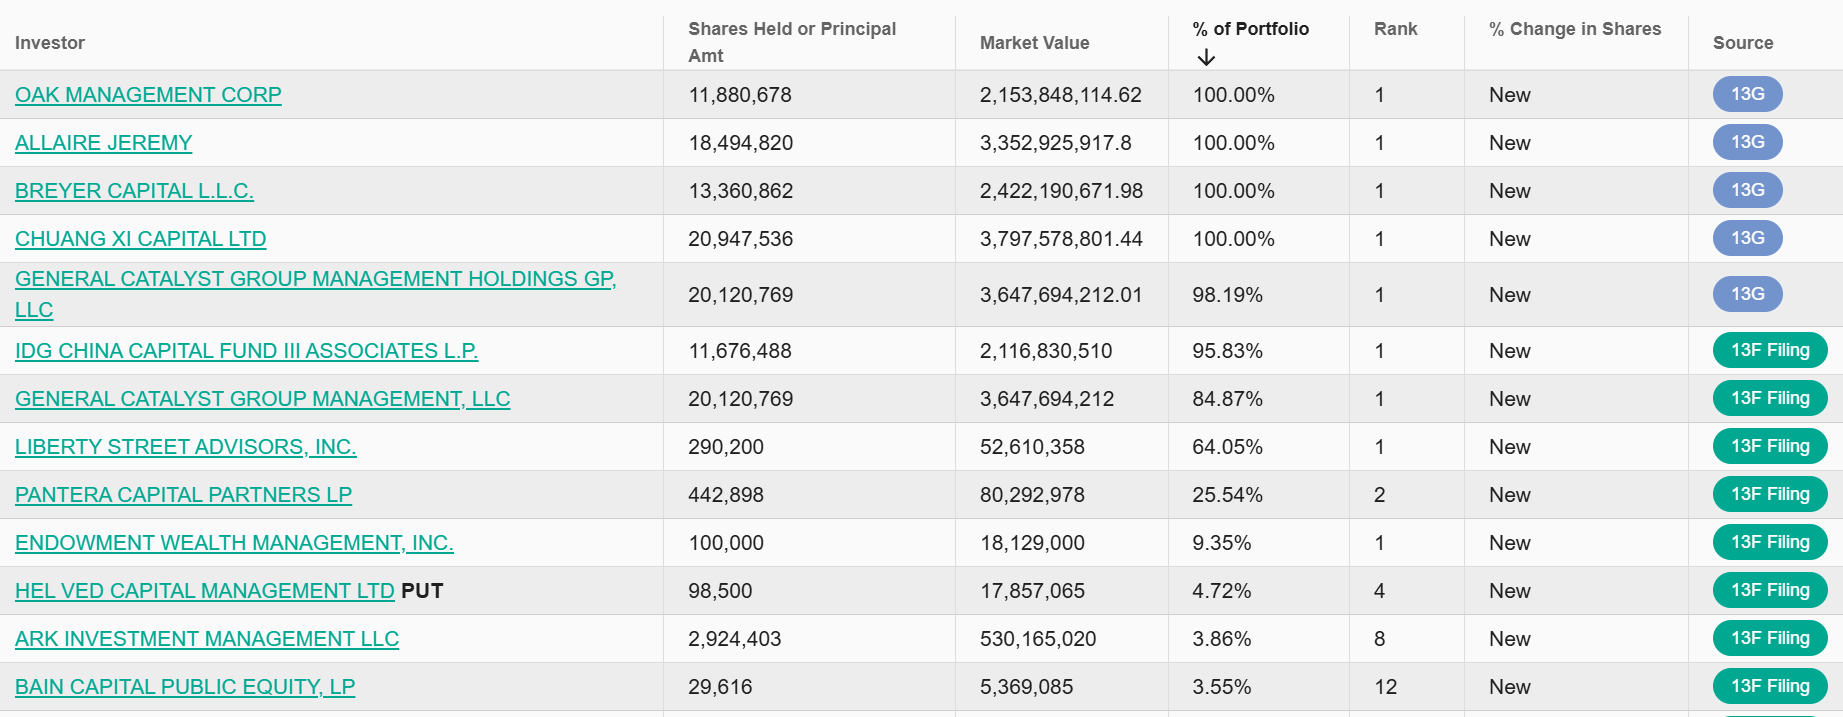The width and height of the screenshot is (1843, 717).
Task: Click the HEL VED CAPITAL MANAGEMENT LTD link
Action: [204, 591]
